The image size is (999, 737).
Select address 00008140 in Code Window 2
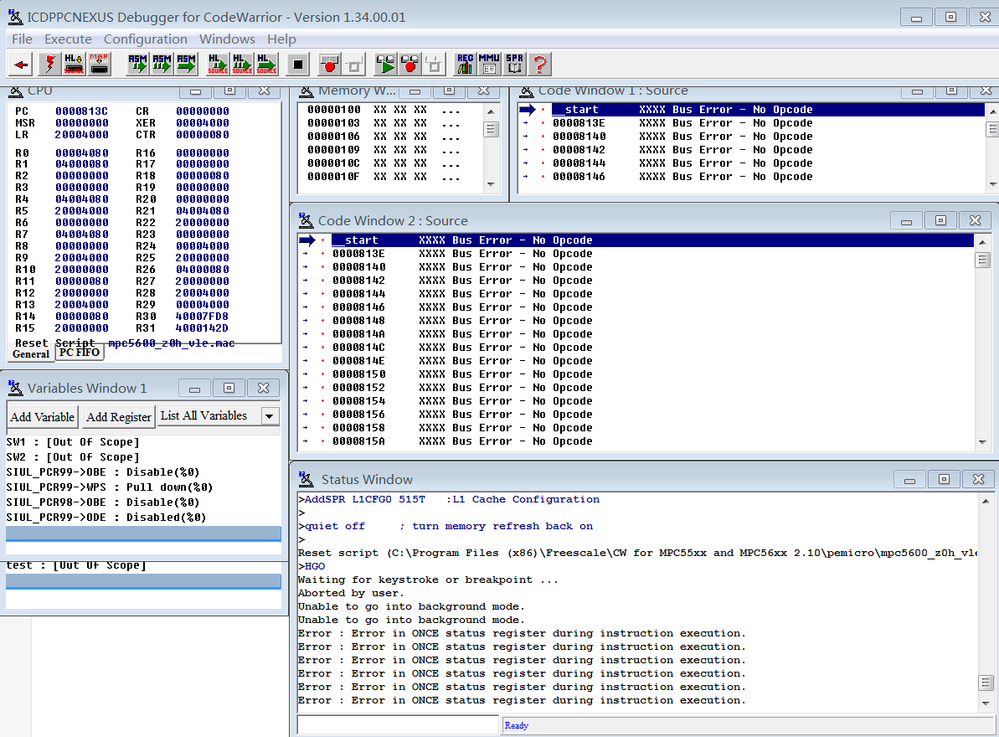[358, 268]
